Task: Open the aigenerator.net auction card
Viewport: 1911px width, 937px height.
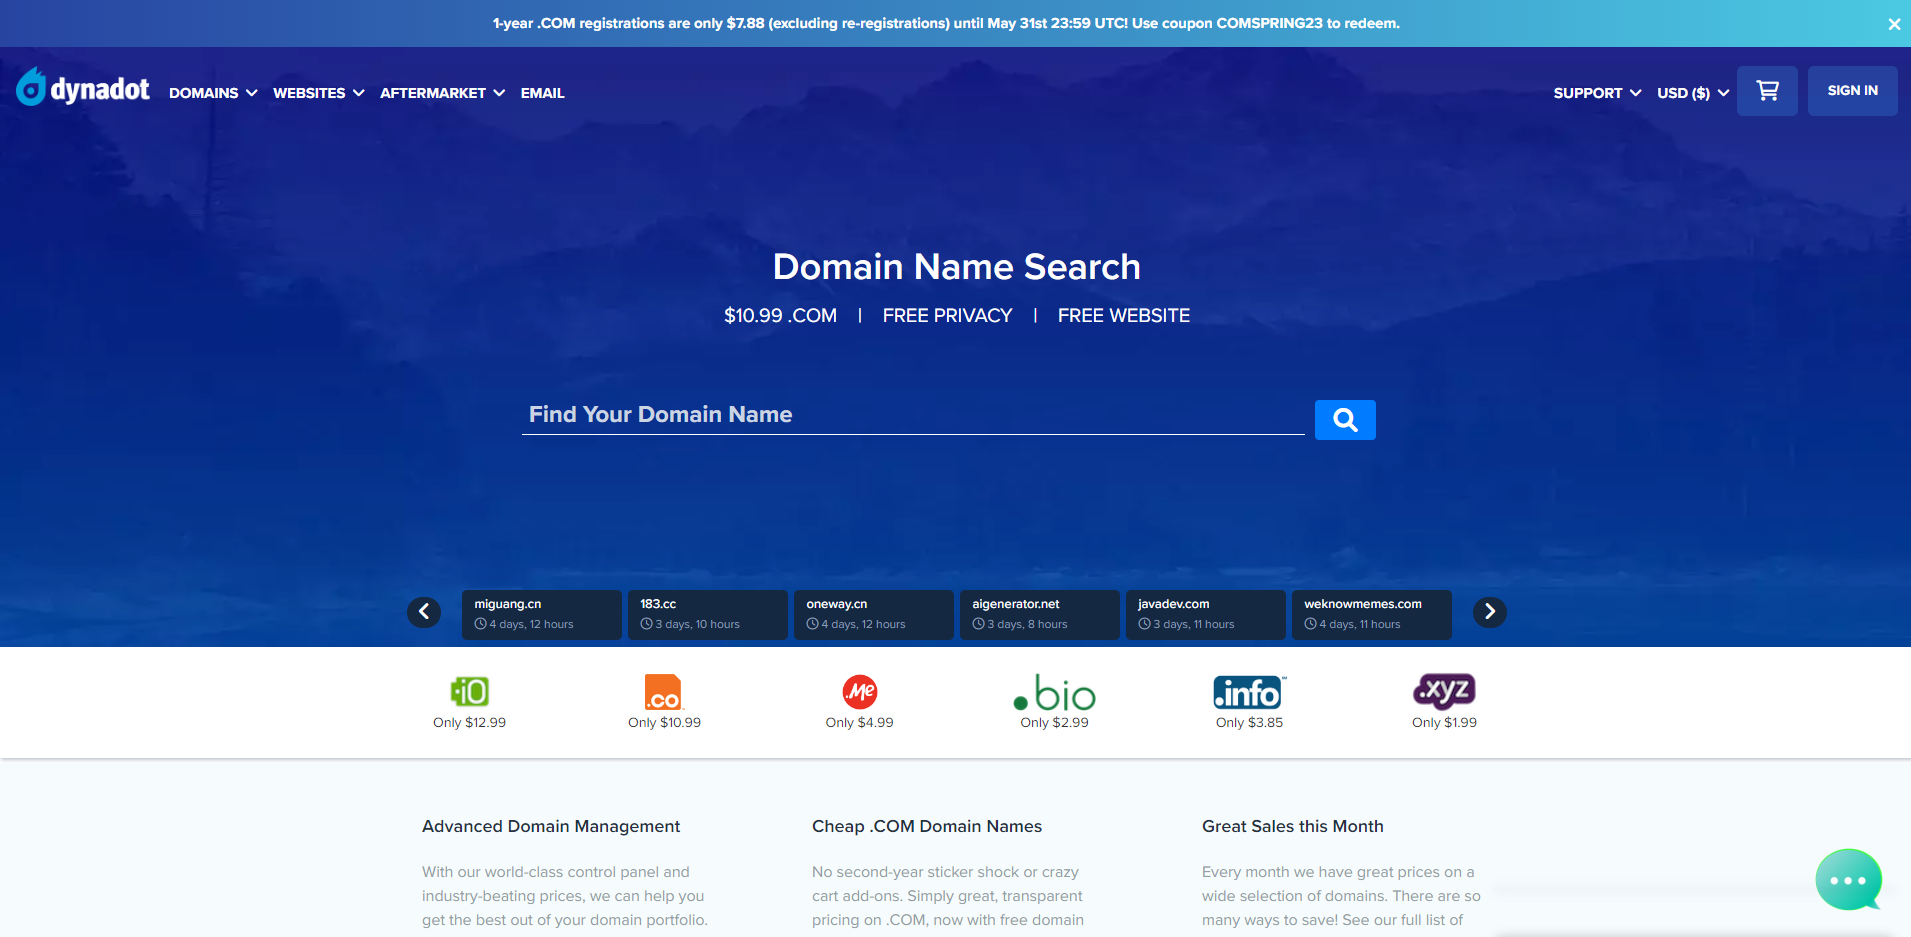Action: [1039, 614]
